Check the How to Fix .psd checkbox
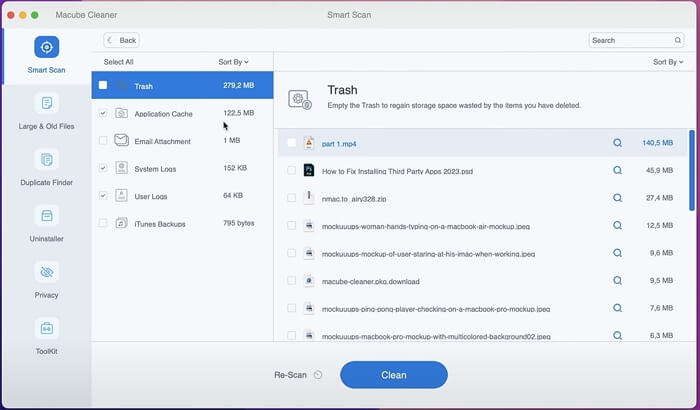Screen dimensions: 700x410 pos(292,170)
